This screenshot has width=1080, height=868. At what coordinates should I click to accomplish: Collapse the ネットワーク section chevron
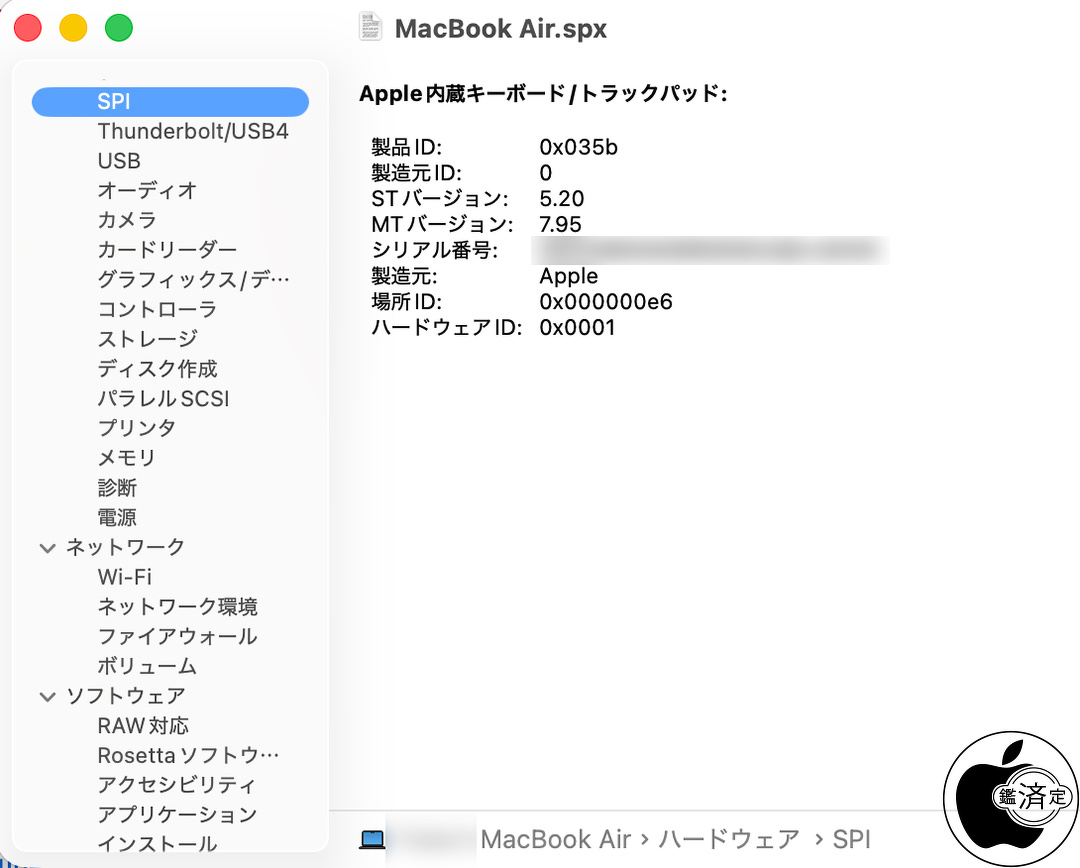tap(47, 548)
